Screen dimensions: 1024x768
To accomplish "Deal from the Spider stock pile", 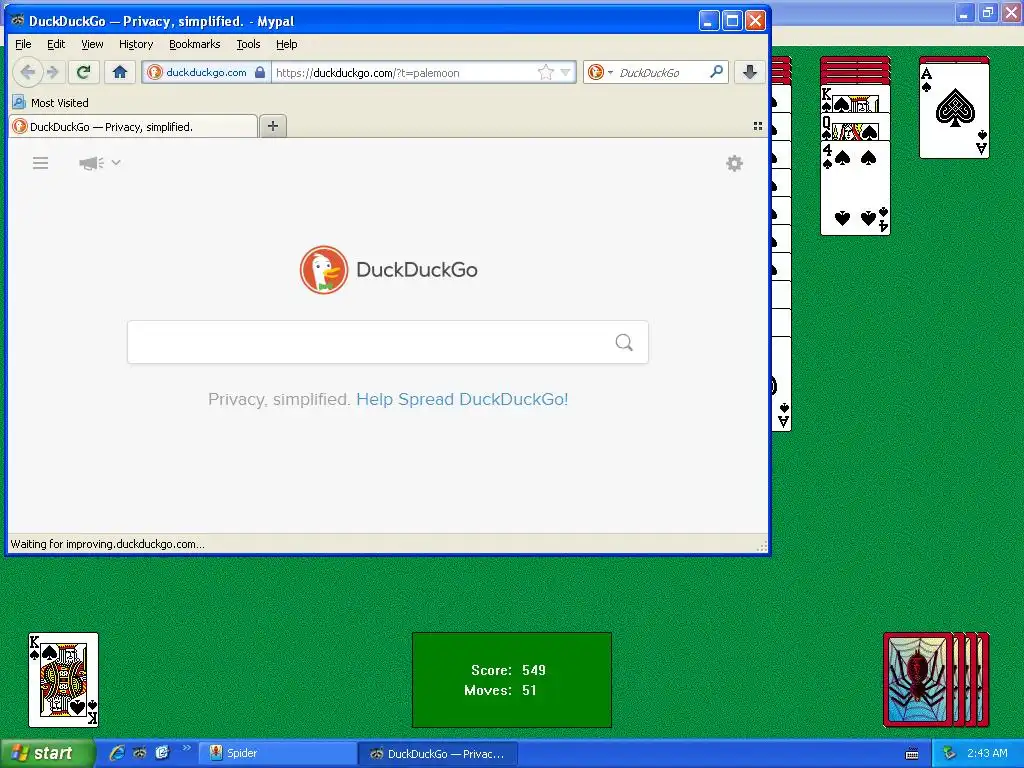I will click(936, 679).
